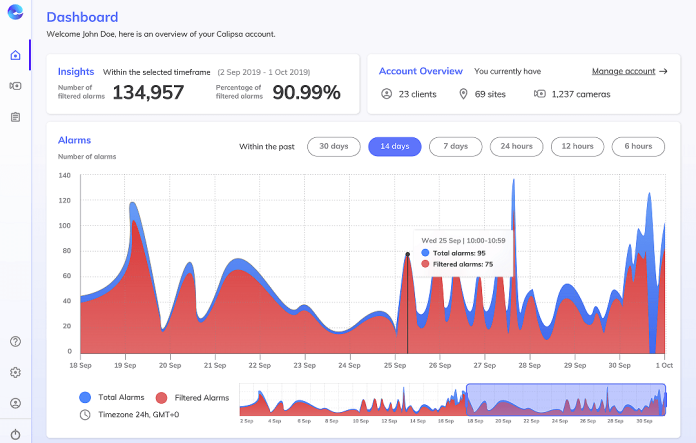Select the 14 days timeframe
This screenshot has height=443, width=696.
(394, 146)
